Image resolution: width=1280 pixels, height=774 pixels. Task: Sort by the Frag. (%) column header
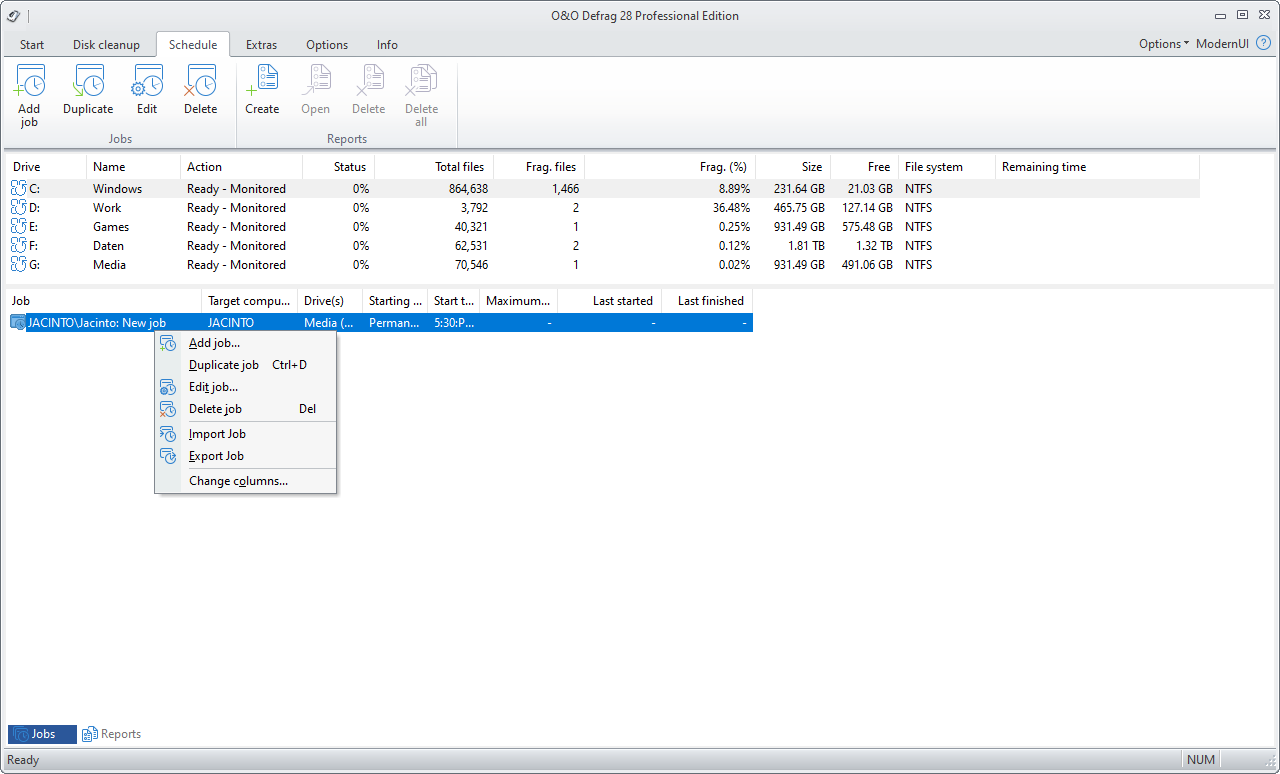click(x=668, y=167)
